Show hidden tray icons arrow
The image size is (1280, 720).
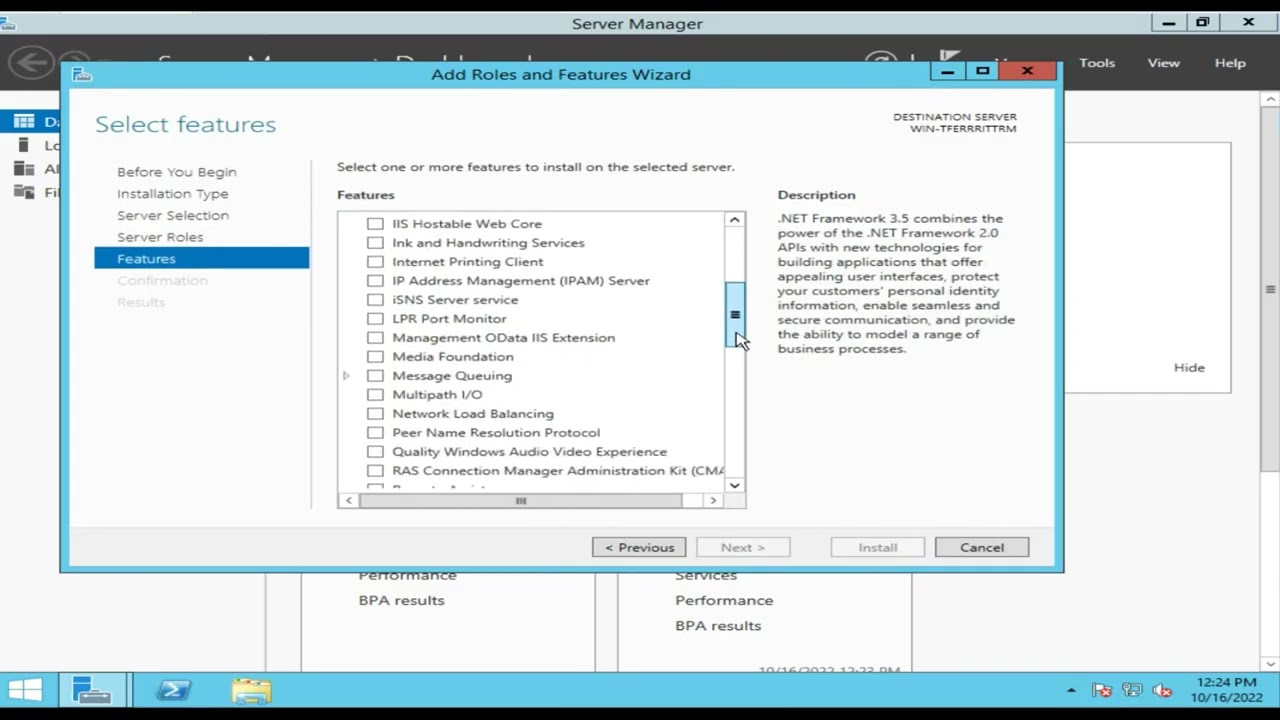[x=1071, y=690]
